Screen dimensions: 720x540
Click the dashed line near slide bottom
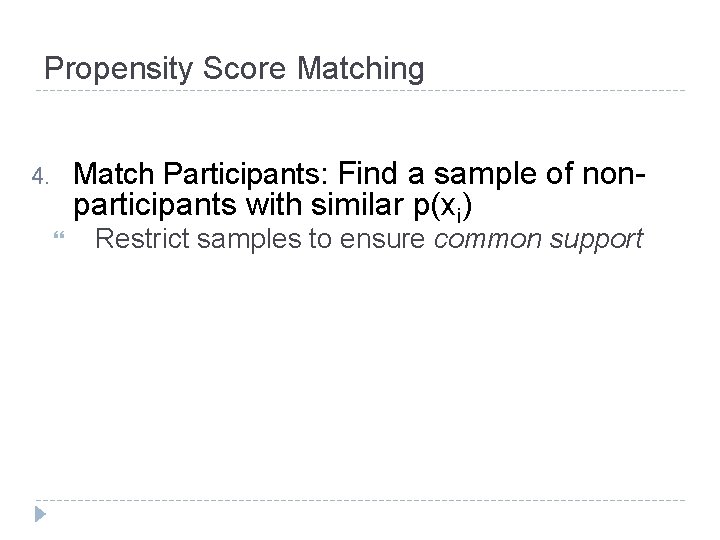[360, 500]
